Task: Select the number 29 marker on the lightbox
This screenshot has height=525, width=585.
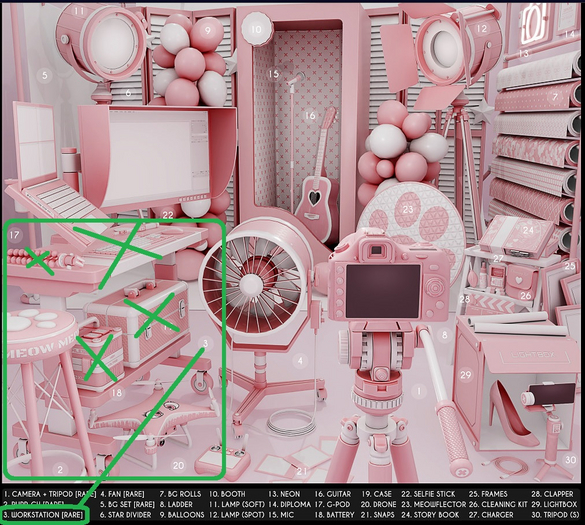Action: coord(466,374)
